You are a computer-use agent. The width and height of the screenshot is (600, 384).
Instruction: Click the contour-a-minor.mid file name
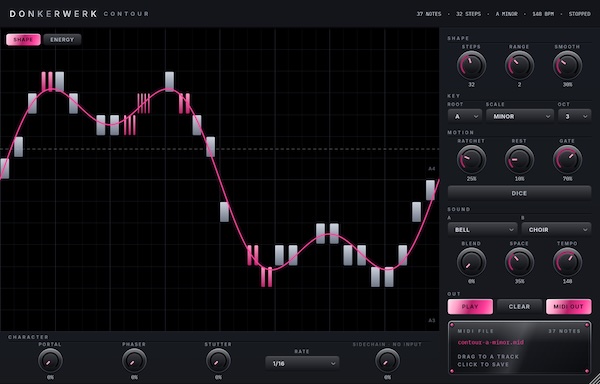click(x=491, y=342)
